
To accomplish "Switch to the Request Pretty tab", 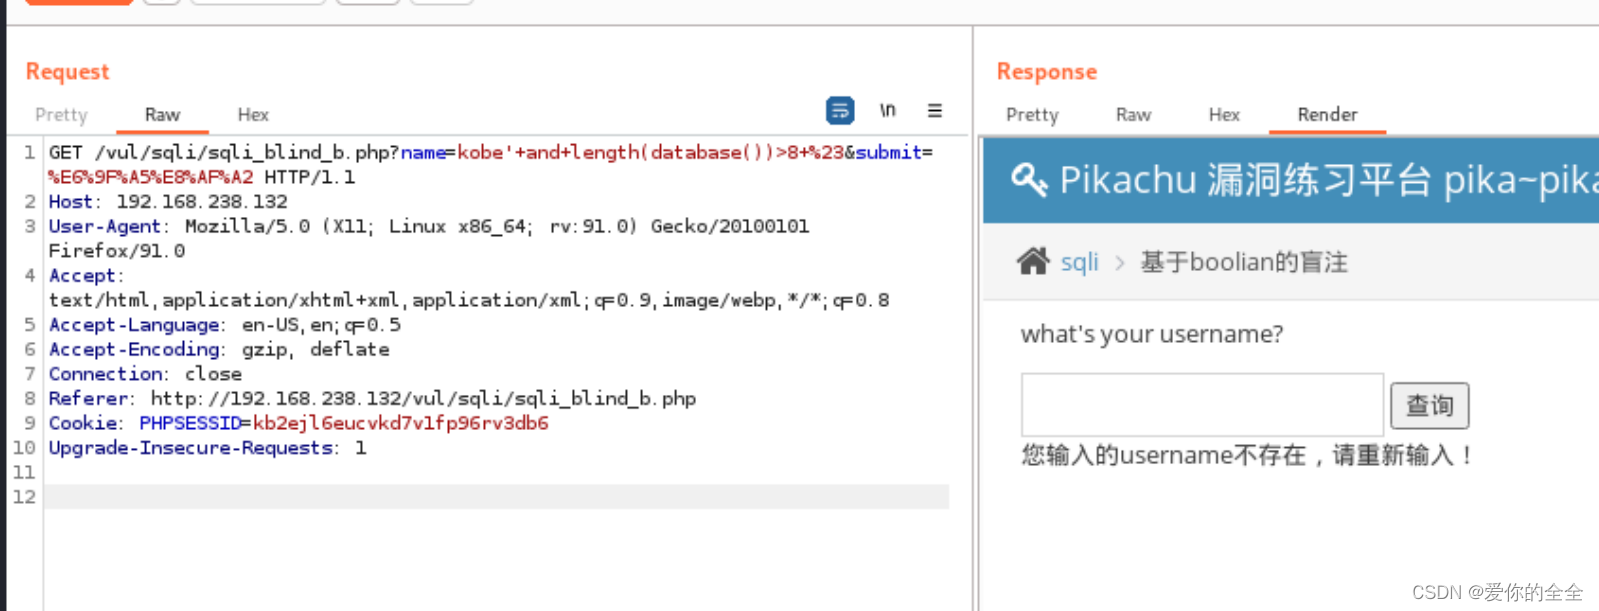I will tap(61, 115).
